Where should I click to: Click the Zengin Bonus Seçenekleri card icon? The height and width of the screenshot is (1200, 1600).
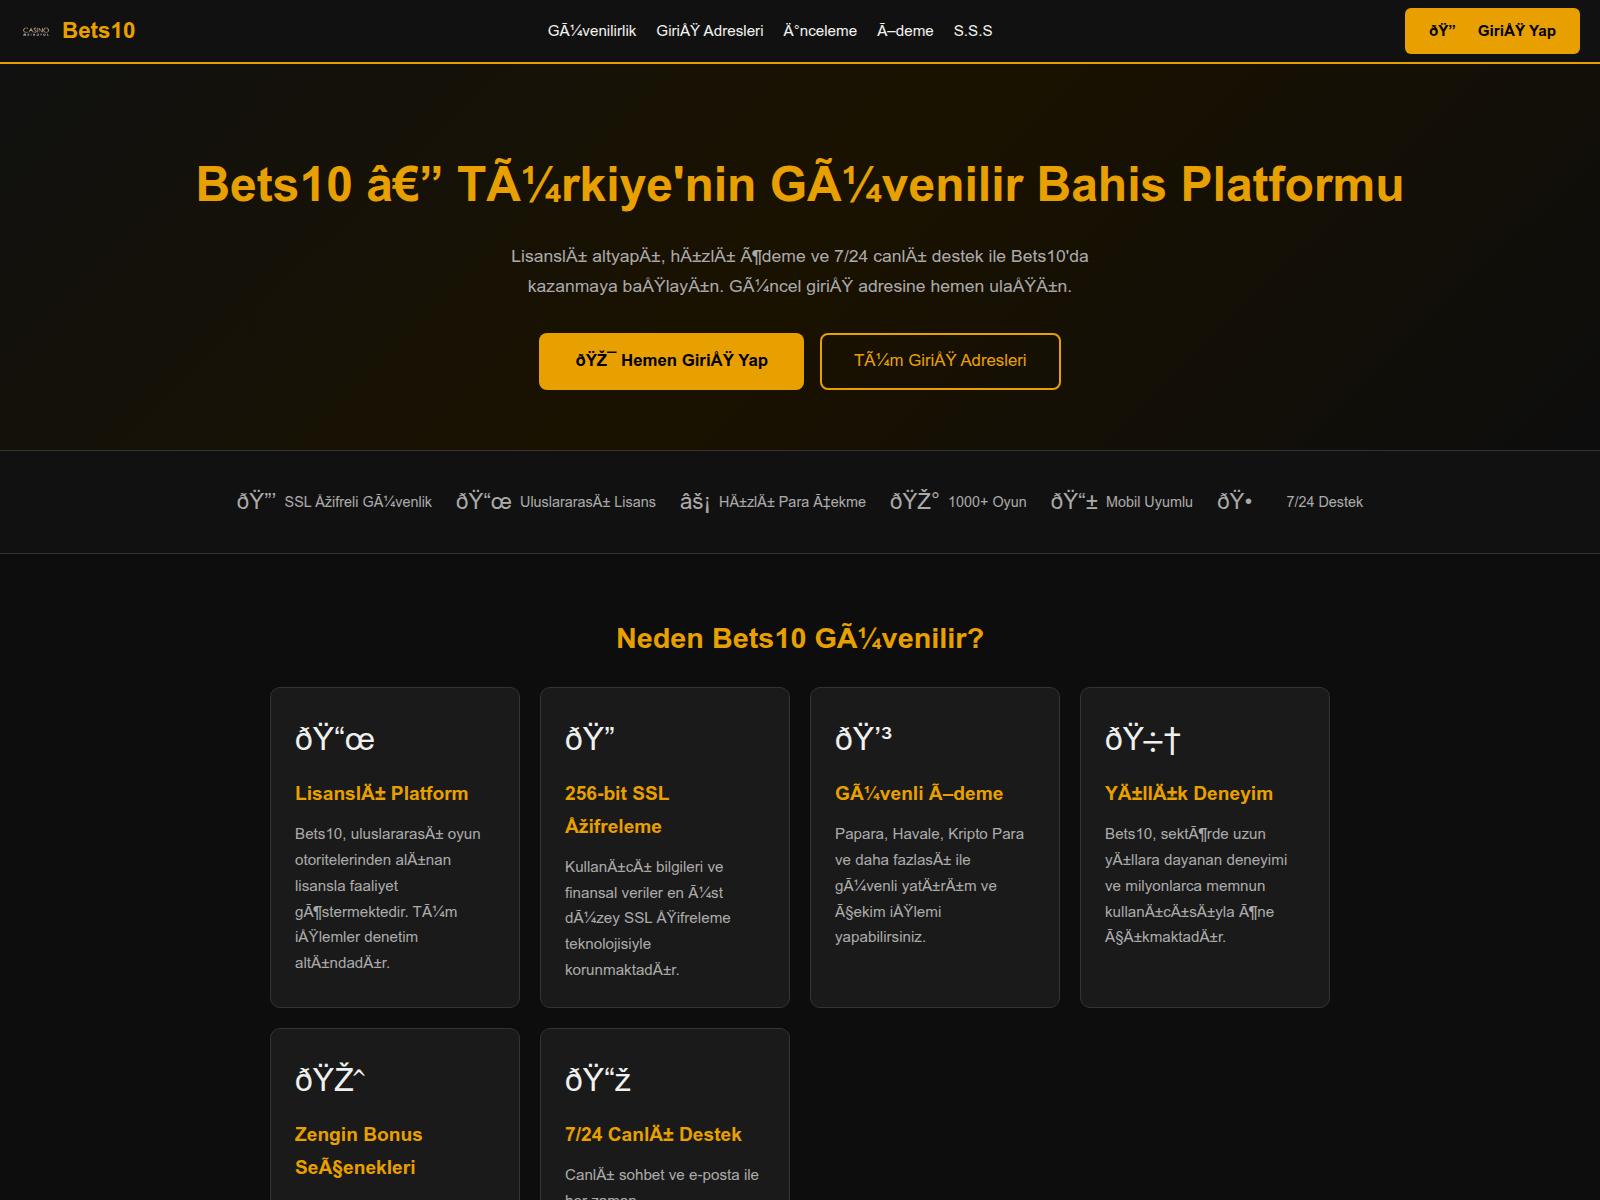[x=330, y=1080]
